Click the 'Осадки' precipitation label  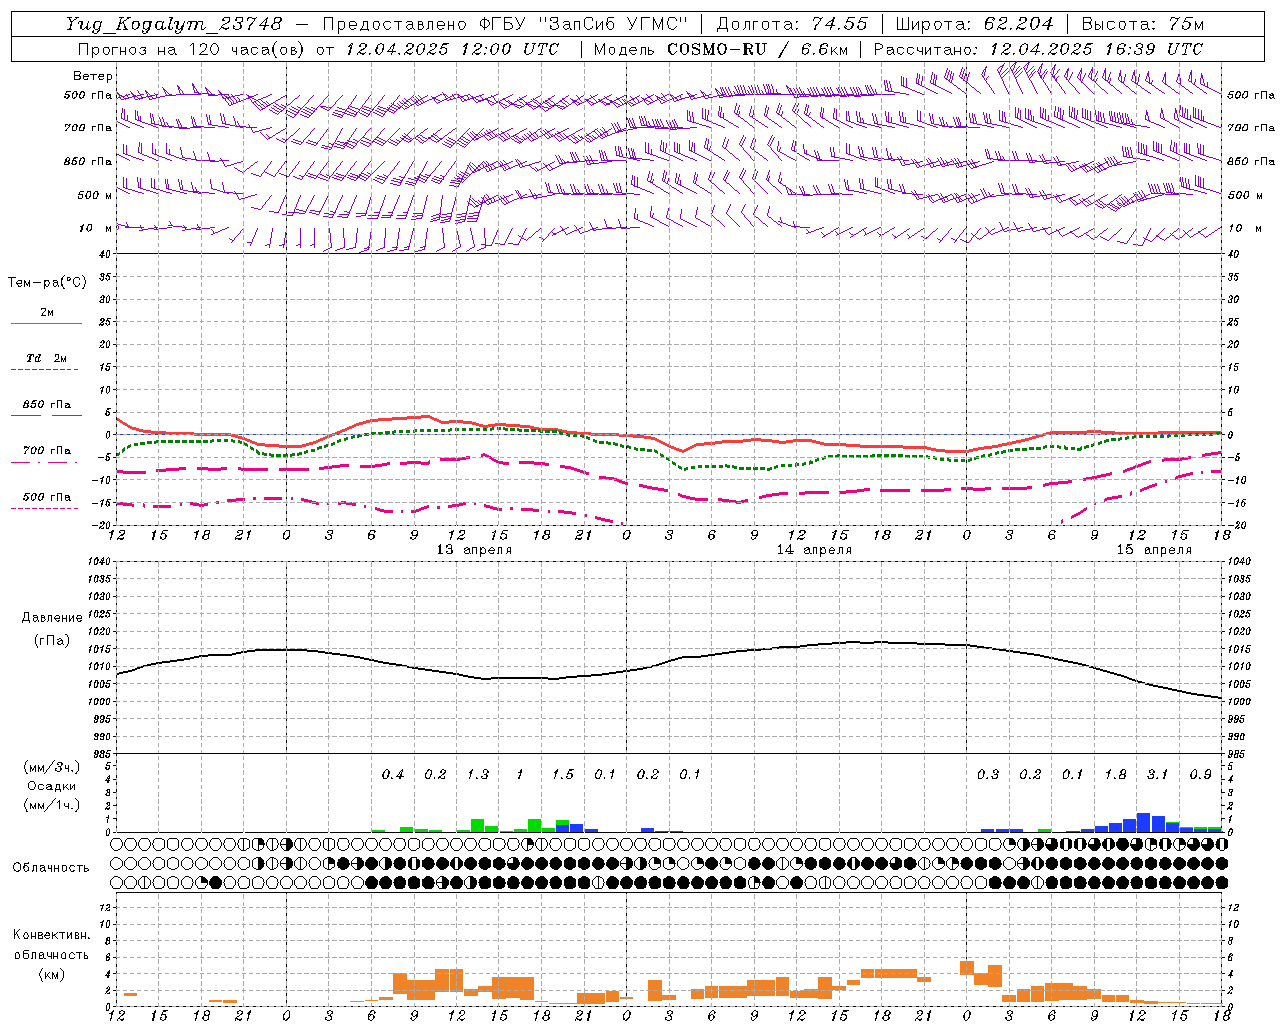(52, 786)
